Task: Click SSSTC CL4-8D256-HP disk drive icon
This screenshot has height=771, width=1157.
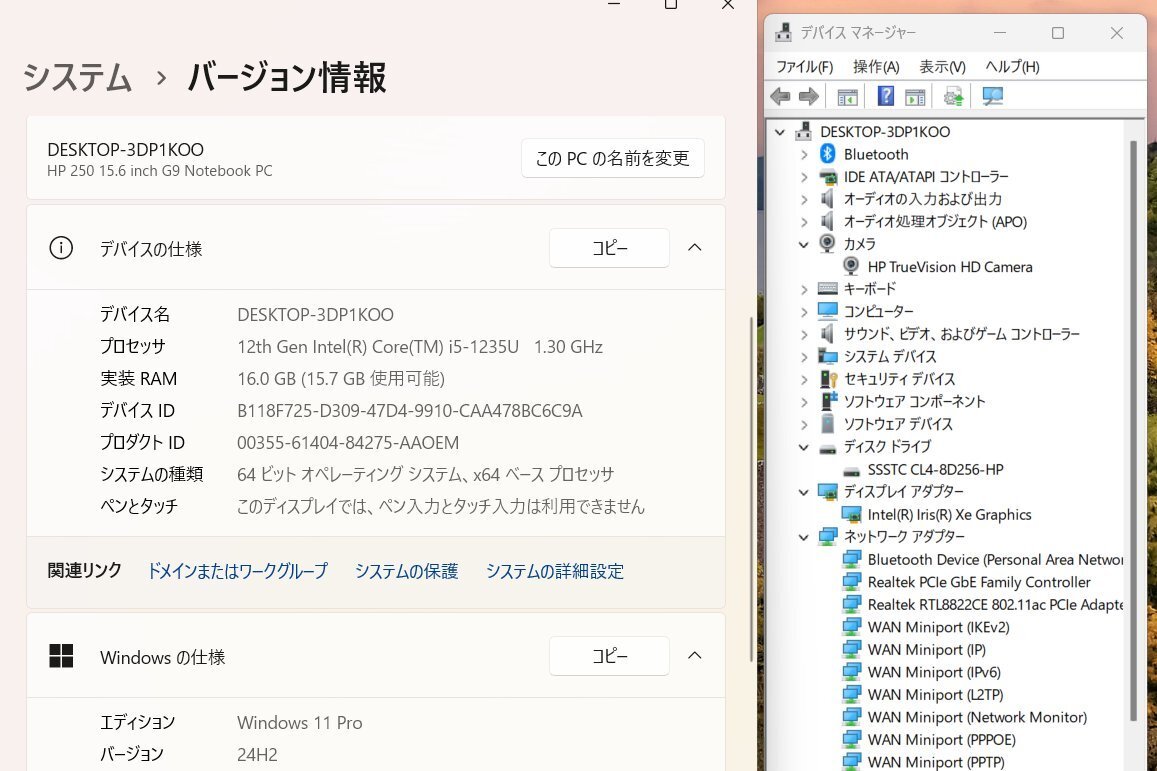Action: pyautogui.click(x=852, y=471)
